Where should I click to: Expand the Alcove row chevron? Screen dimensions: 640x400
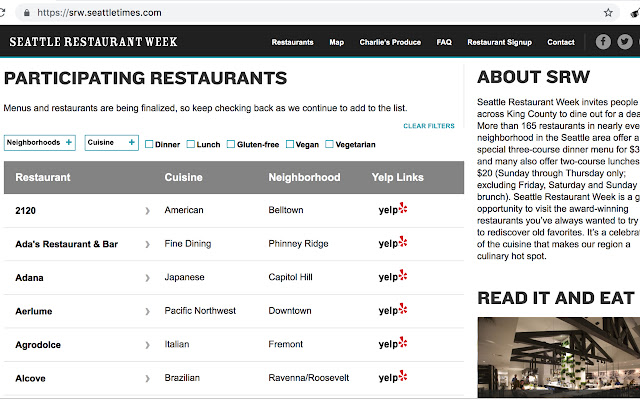coord(147,379)
